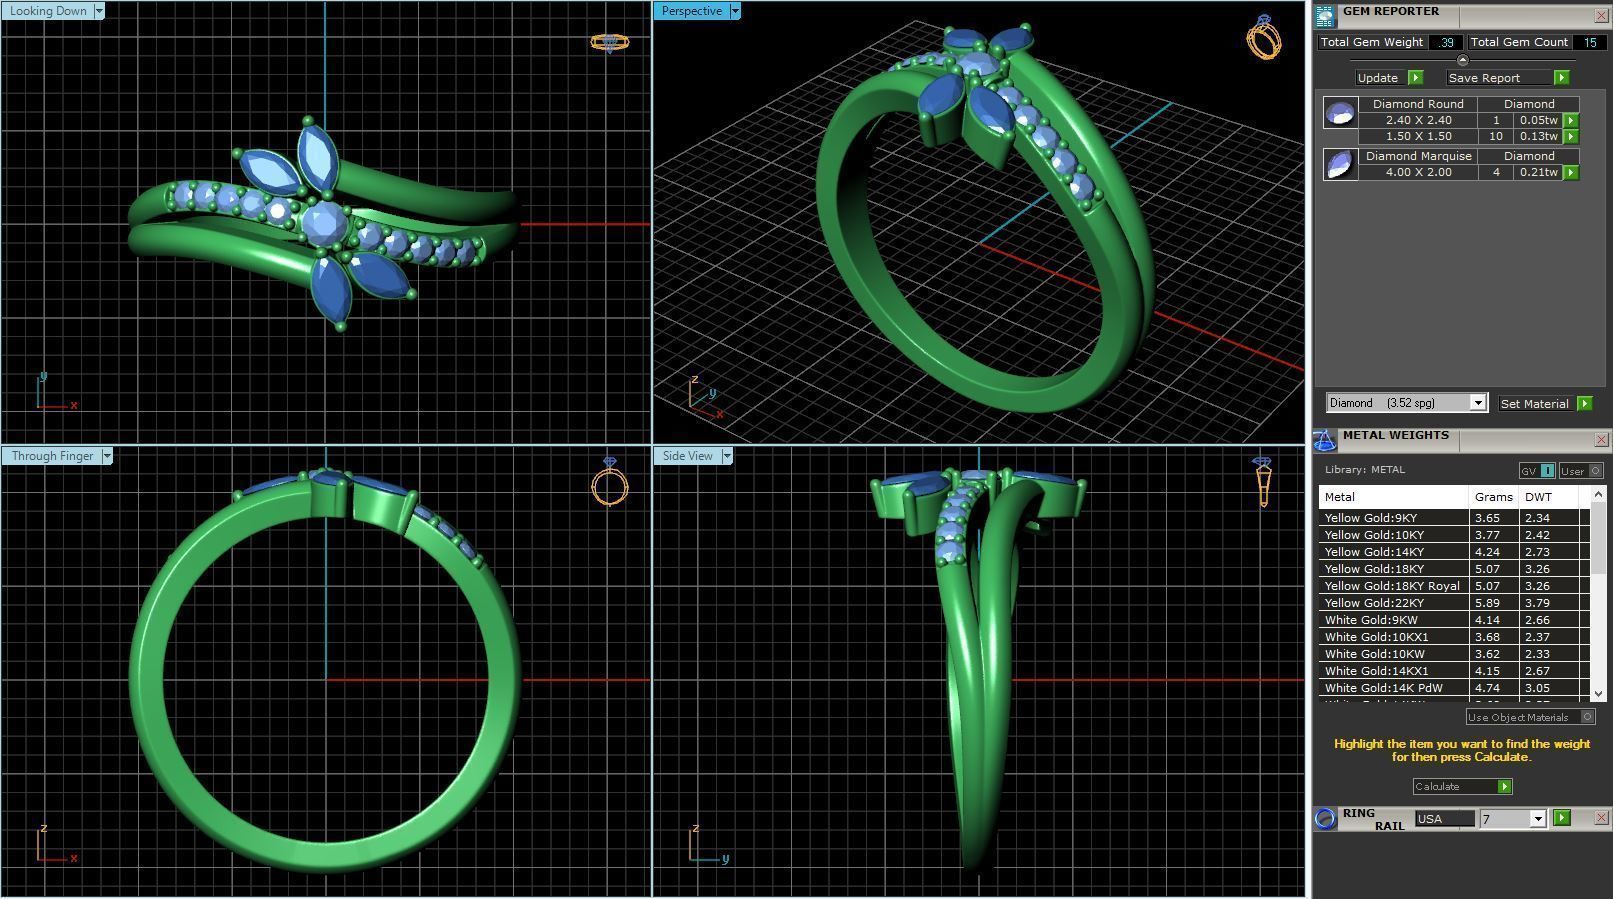Click the Side View ring orientation icon
The height and width of the screenshot is (899, 1613).
pos(1263,482)
